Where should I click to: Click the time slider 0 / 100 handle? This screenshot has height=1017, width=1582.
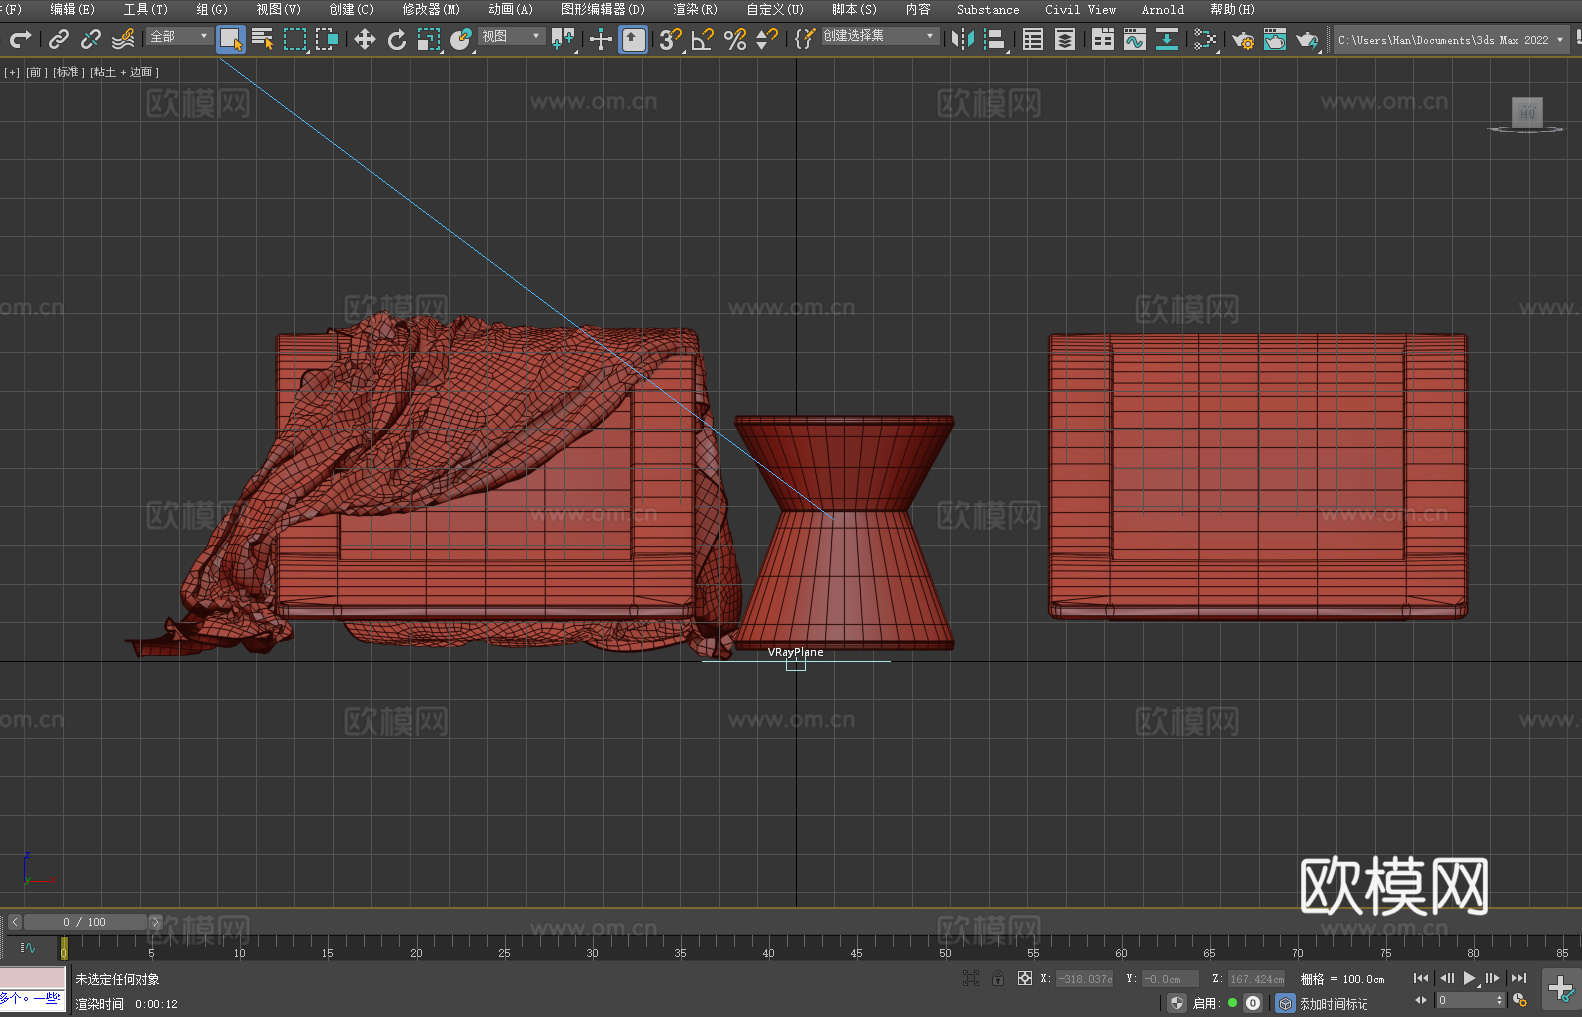(85, 922)
